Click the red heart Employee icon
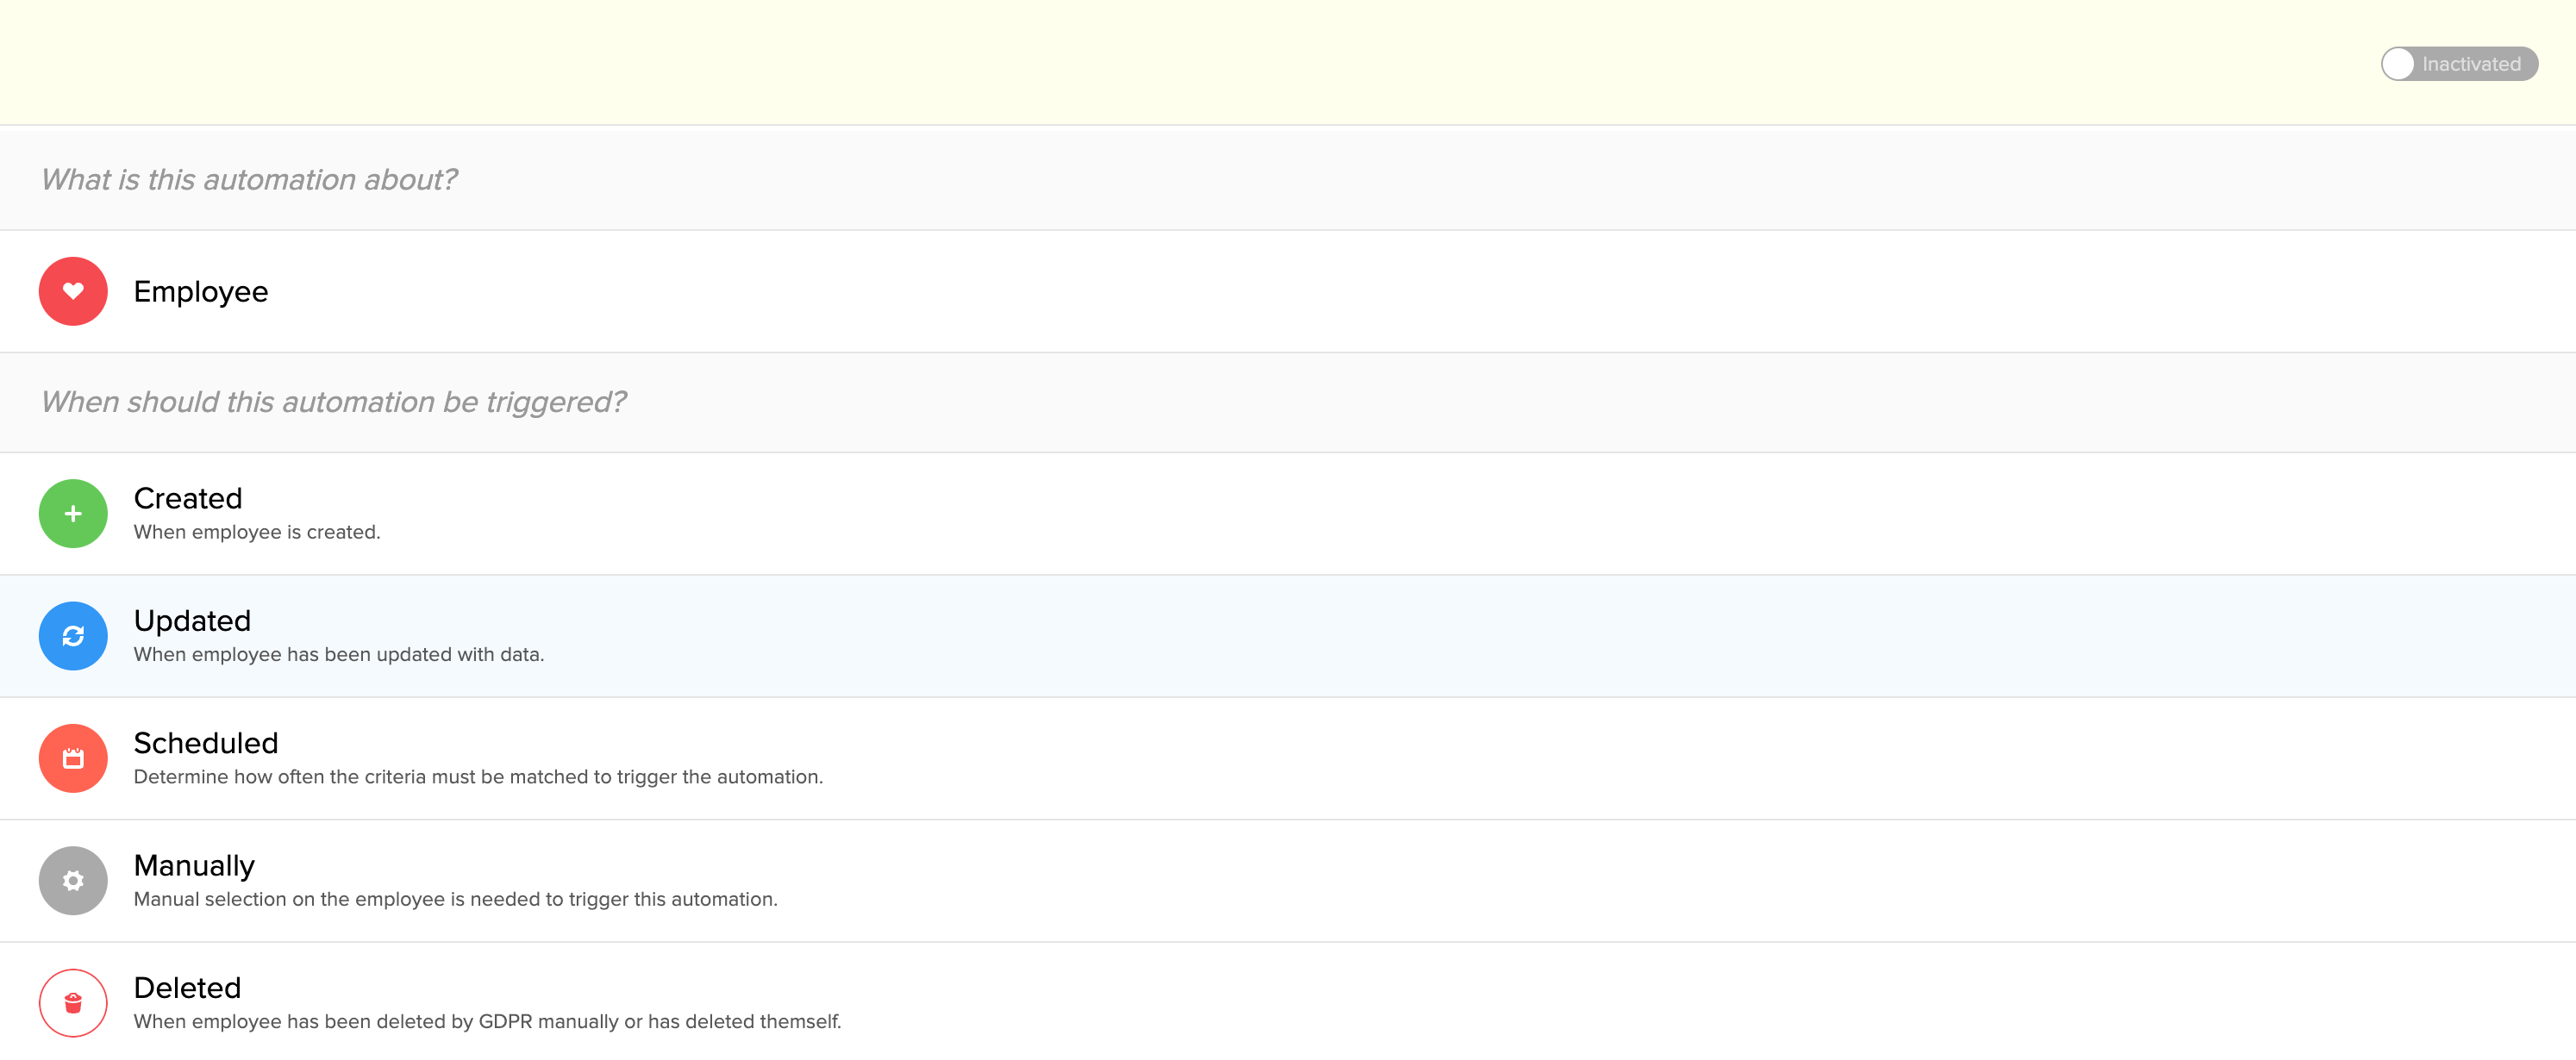Viewport: 2576px width, 1060px height. click(73, 291)
